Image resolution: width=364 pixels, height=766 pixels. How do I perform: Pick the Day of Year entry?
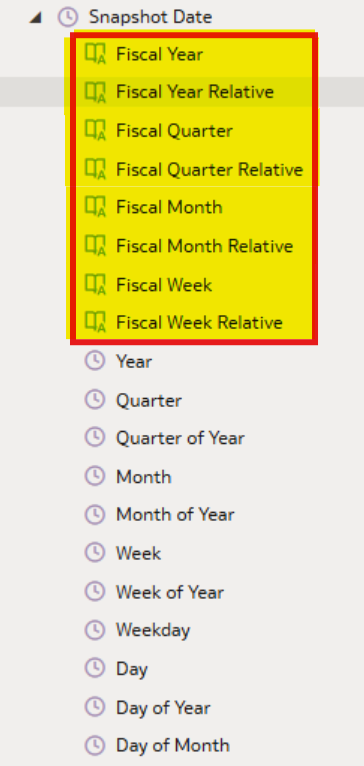[x=163, y=707]
